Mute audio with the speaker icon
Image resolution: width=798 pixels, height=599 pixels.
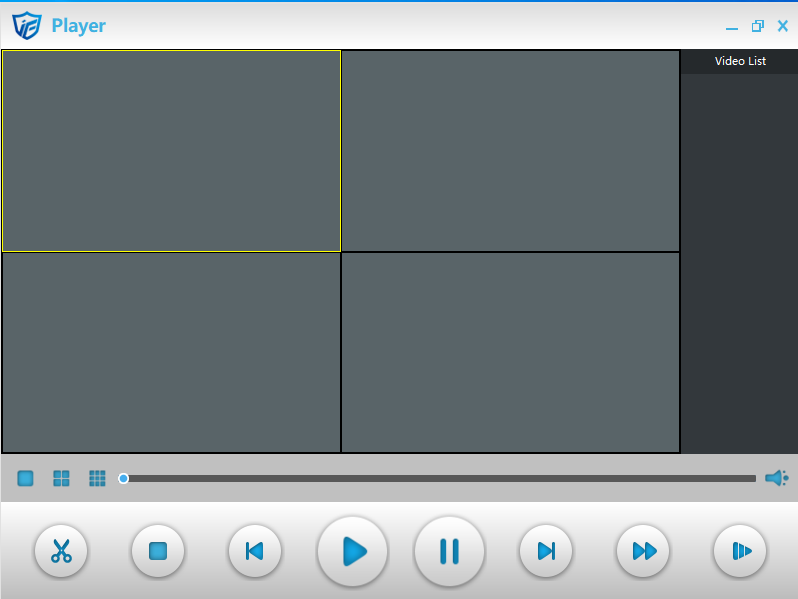777,478
